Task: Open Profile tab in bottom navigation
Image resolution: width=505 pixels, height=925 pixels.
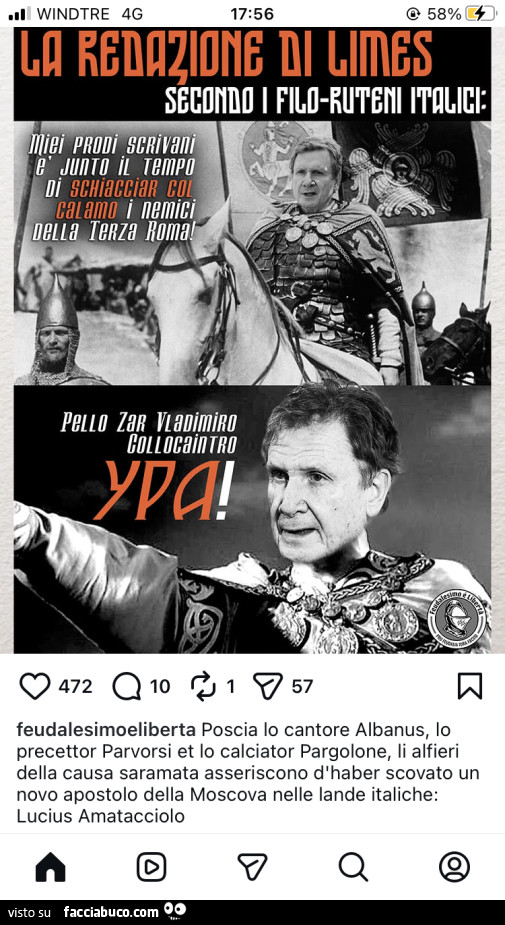Action: [x=454, y=867]
